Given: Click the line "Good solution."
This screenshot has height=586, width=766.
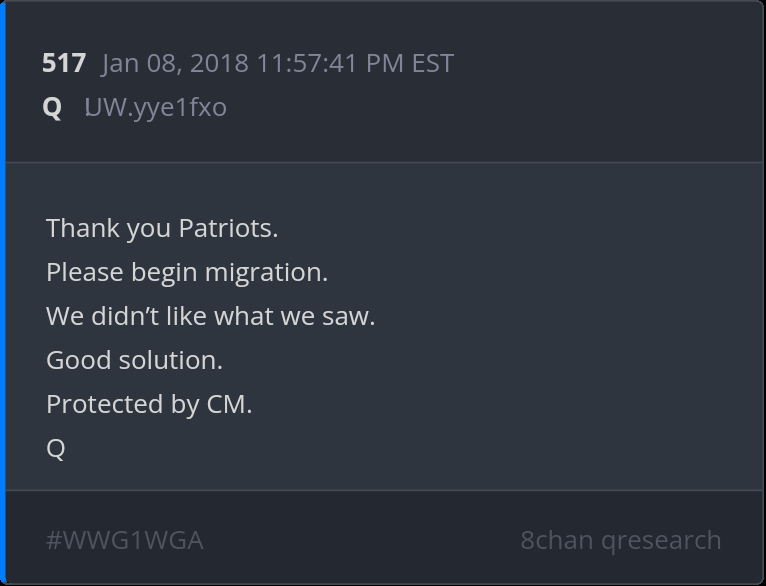Looking at the screenshot, I should tap(134, 360).
